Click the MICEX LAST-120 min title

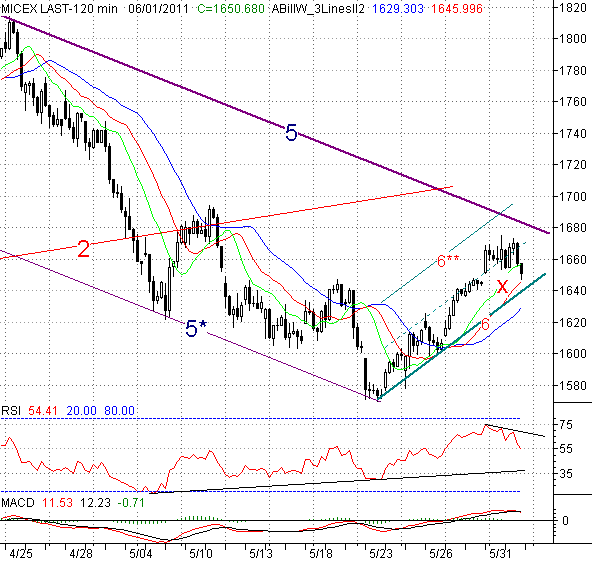[59, 8]
